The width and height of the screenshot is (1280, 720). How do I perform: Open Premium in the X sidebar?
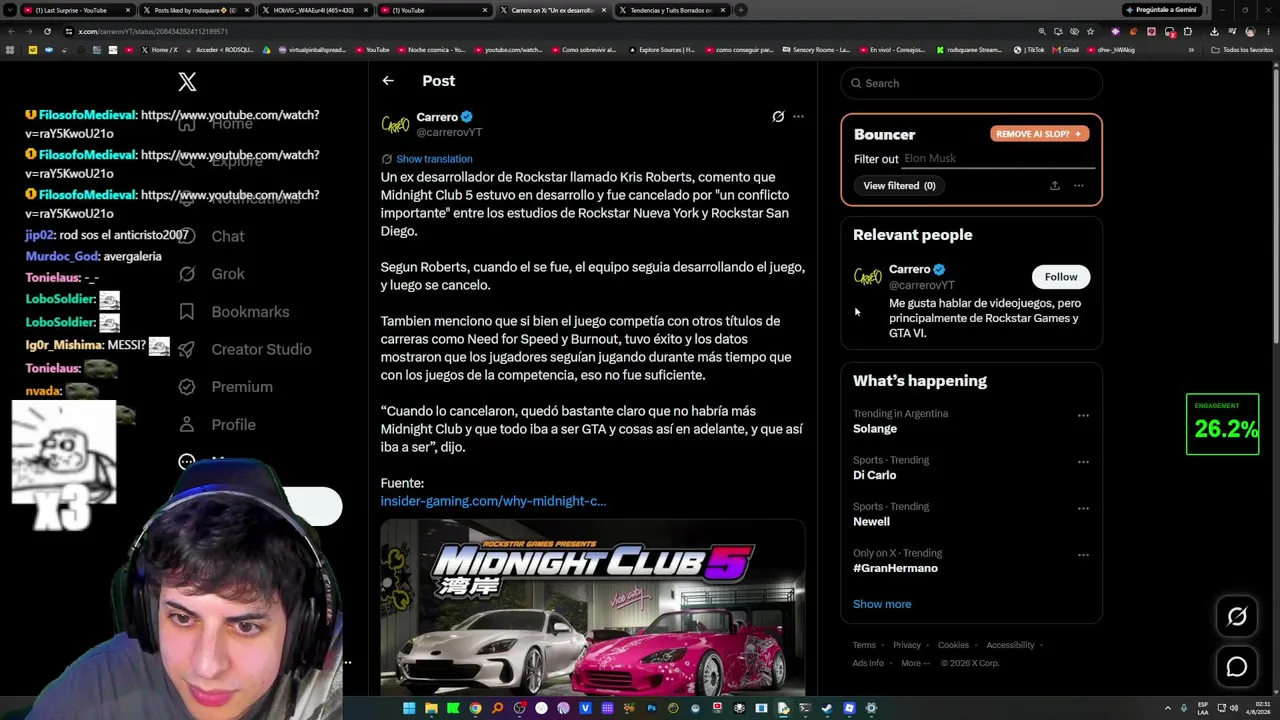[x=225, y=387]
